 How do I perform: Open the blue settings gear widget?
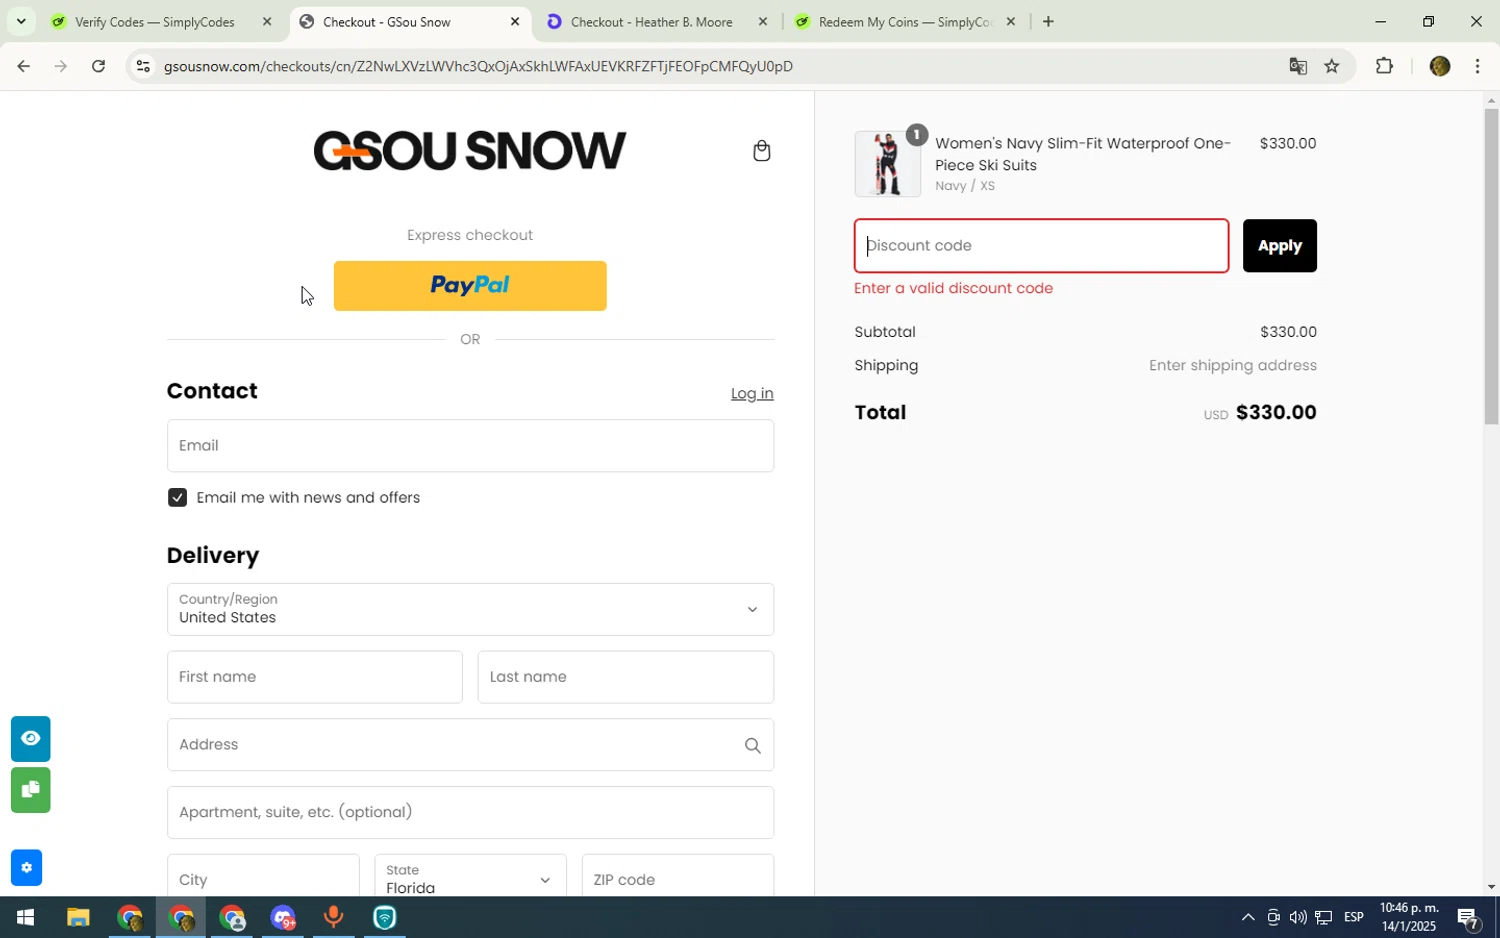coord(27,868)
